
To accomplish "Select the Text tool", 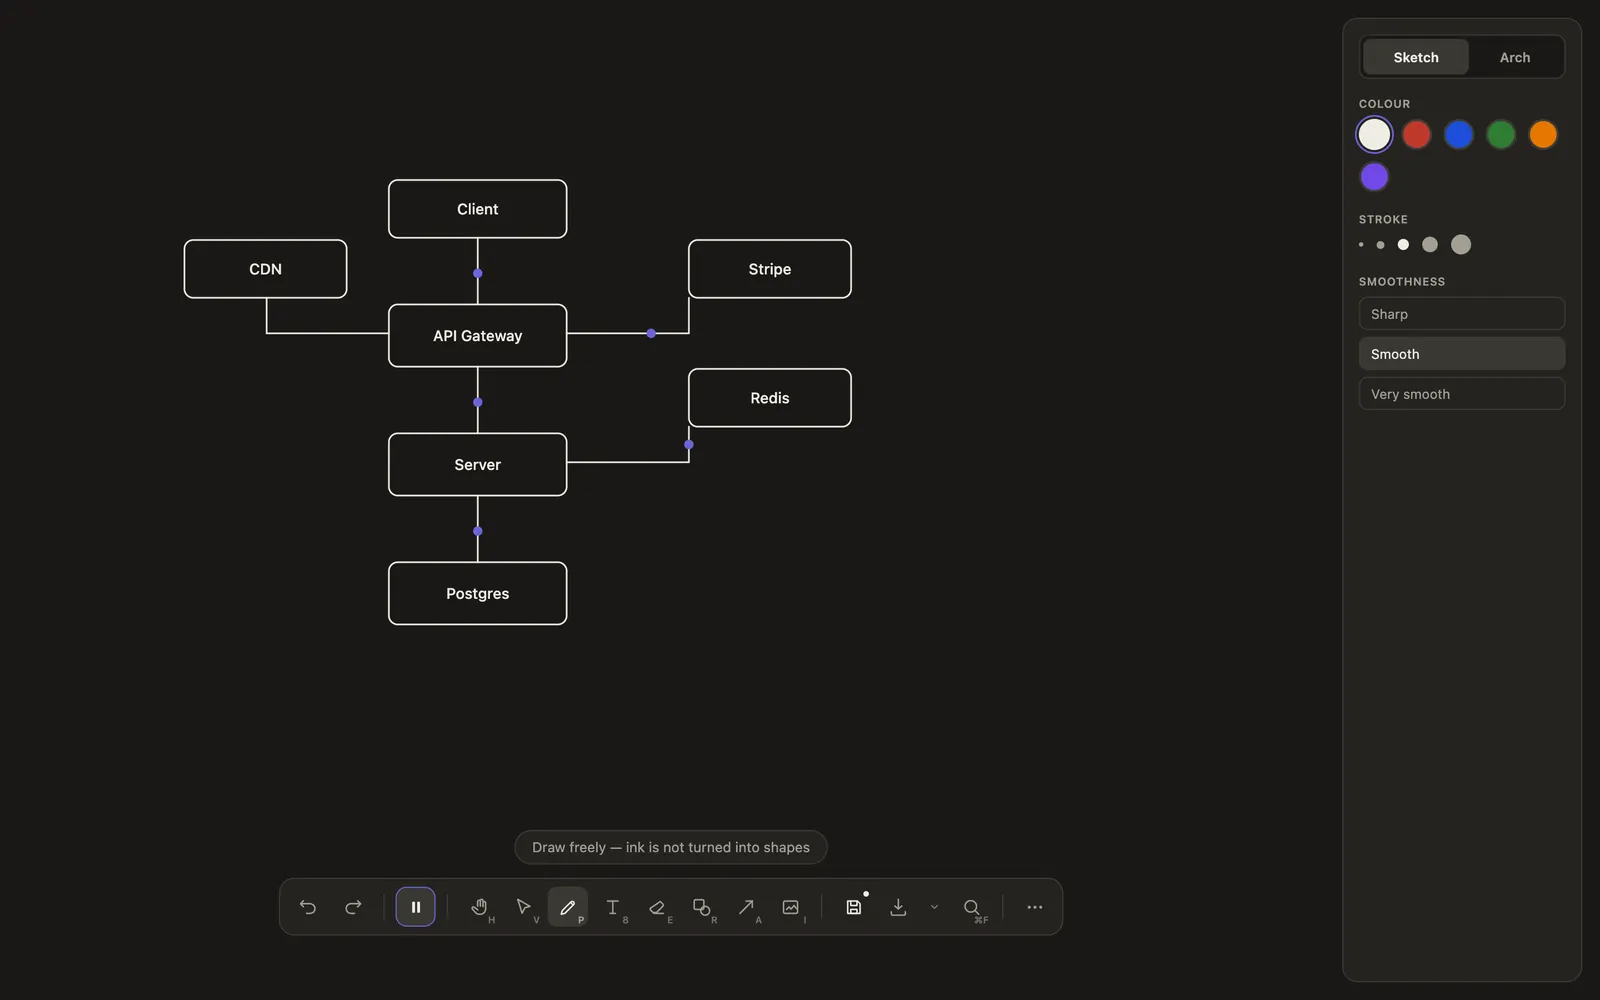I will (x=613, y=907).
